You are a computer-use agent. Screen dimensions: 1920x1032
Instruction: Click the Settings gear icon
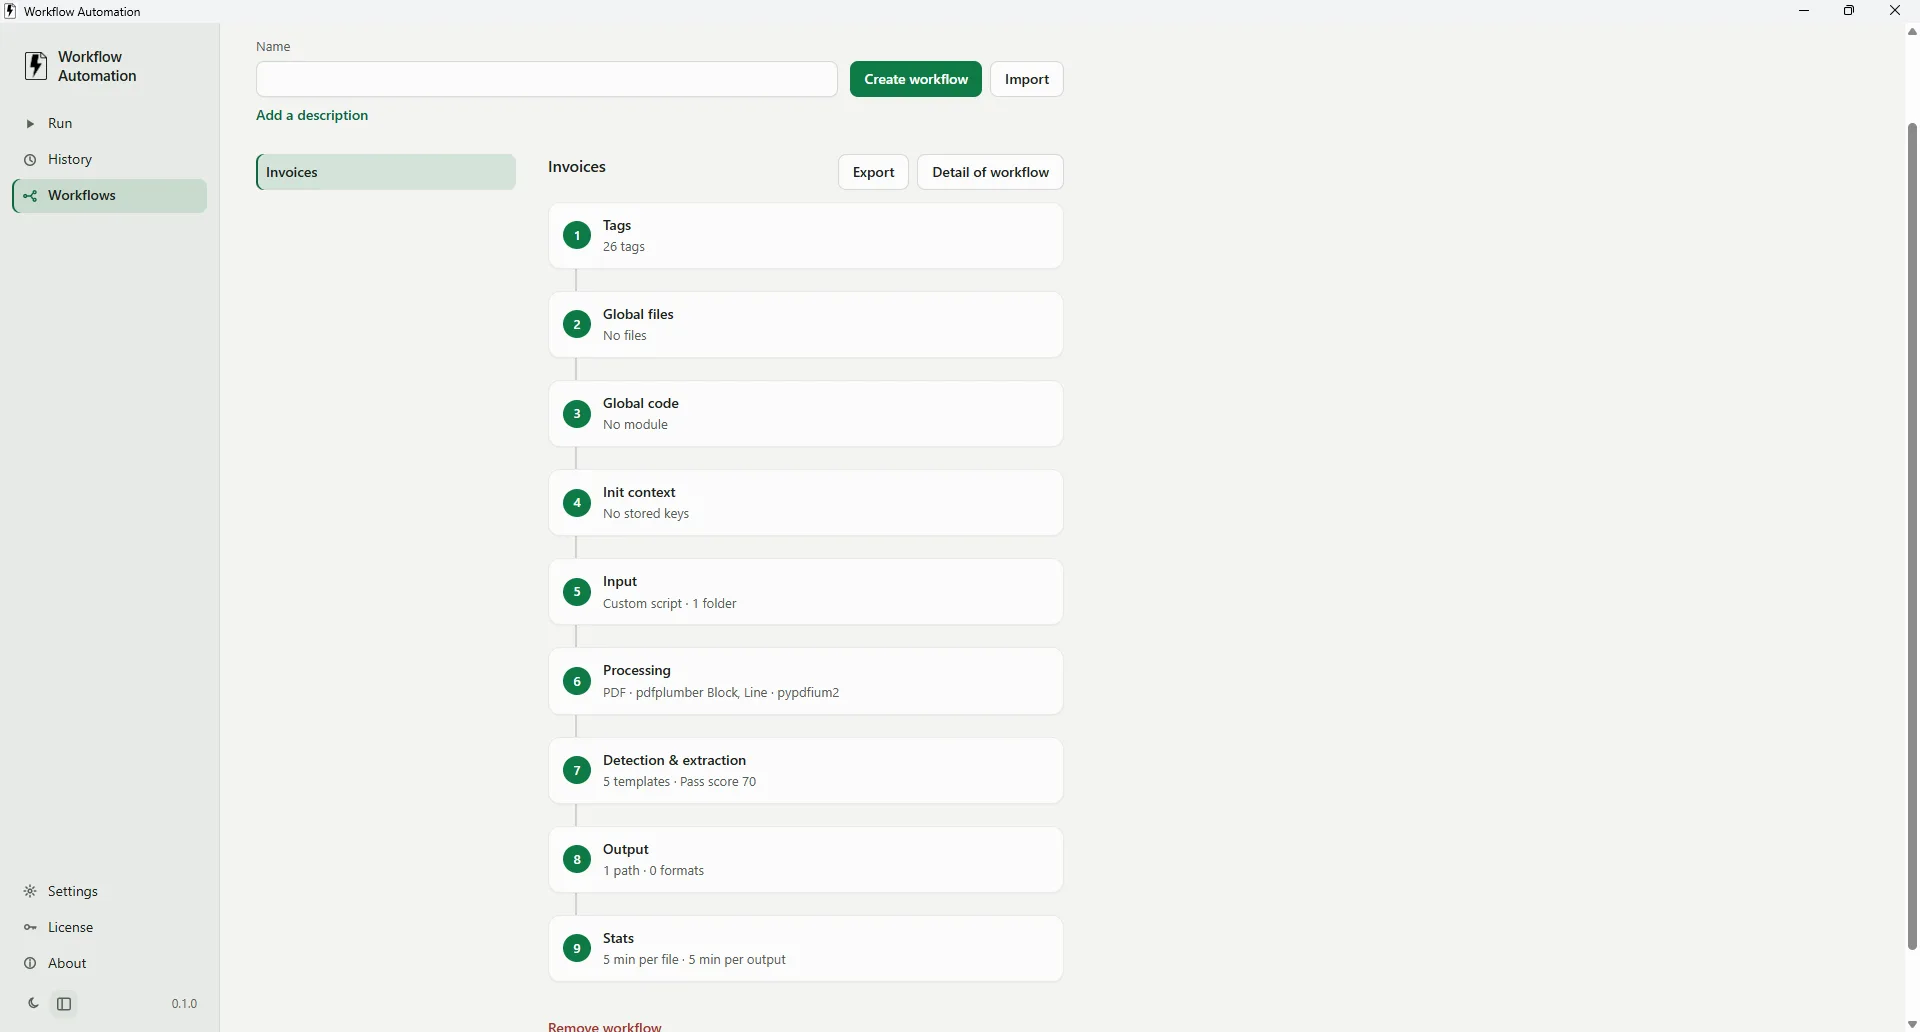[x=30, y=892]
